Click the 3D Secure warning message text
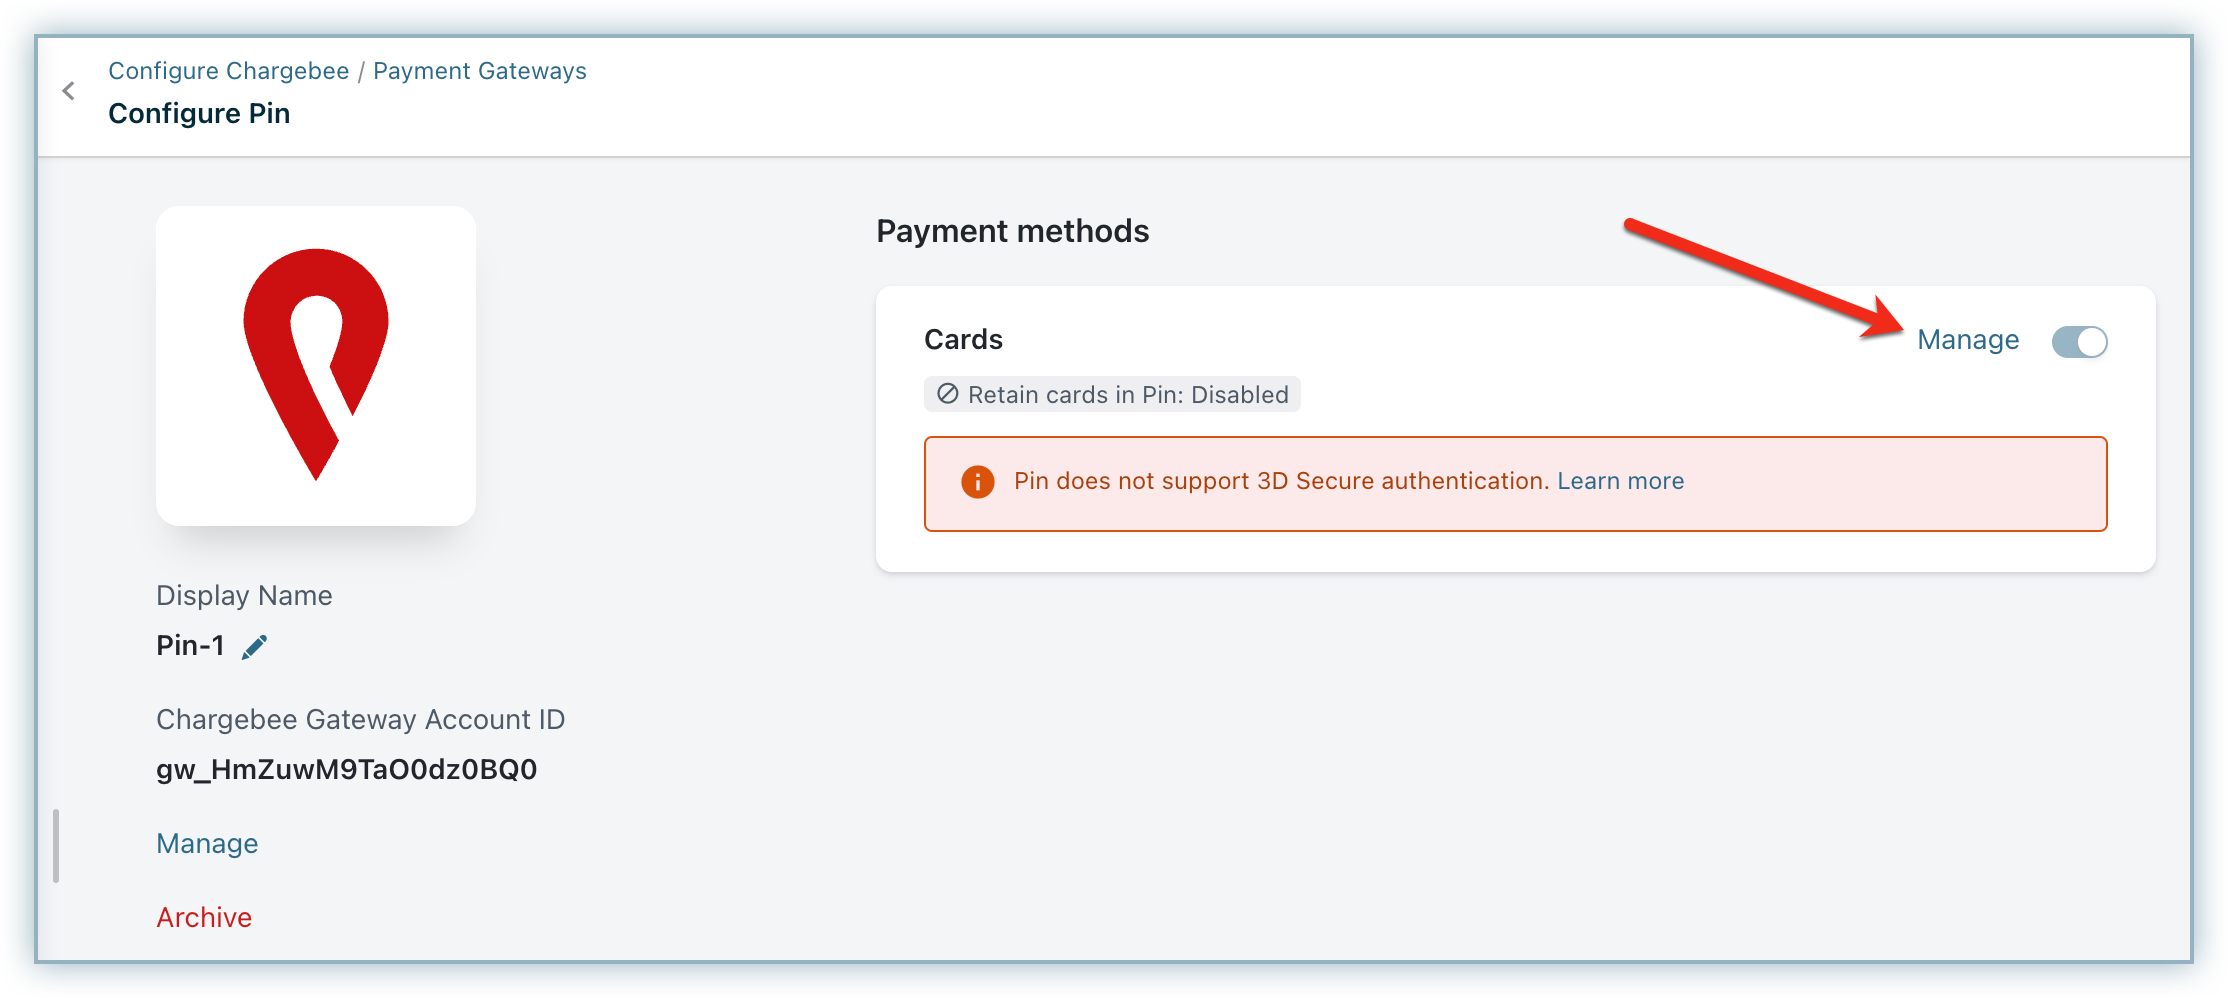2228x998 pixels. tap(1280, 481)
